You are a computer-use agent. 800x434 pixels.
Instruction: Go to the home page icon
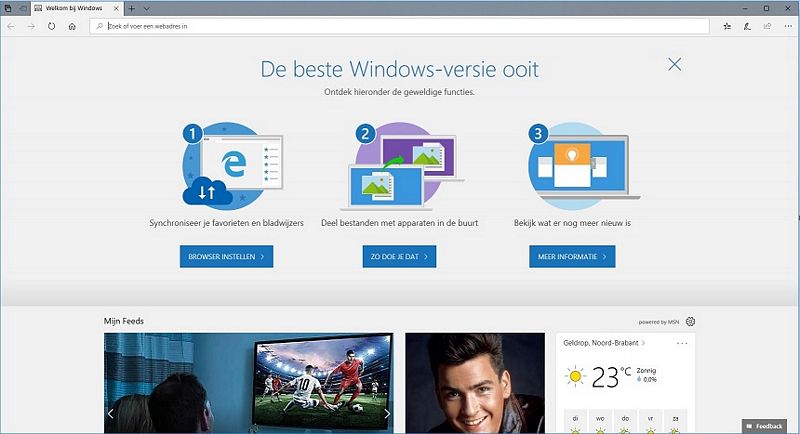click(72, 26)
